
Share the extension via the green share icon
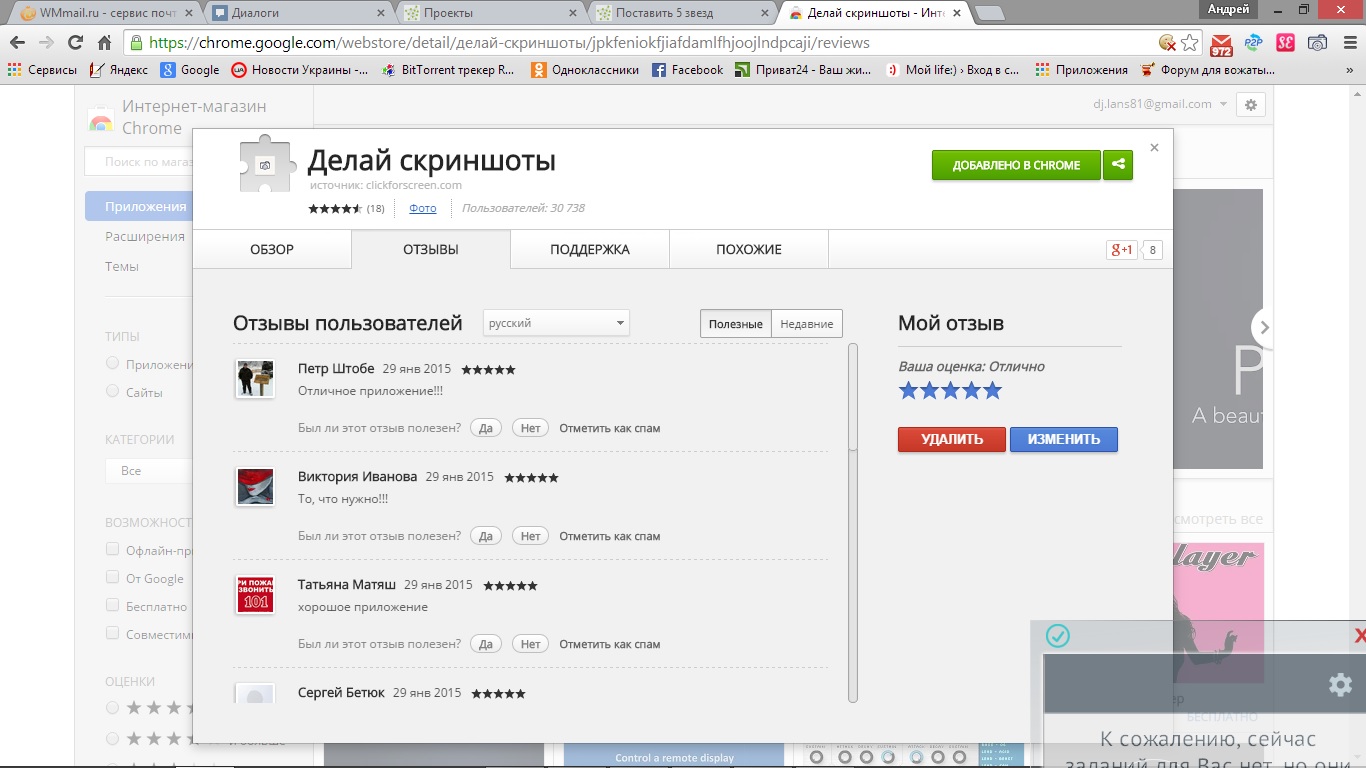coord(1118,165)
